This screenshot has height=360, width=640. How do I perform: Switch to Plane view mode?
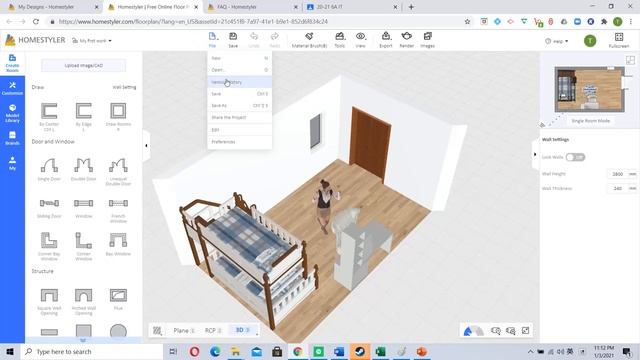184,330
